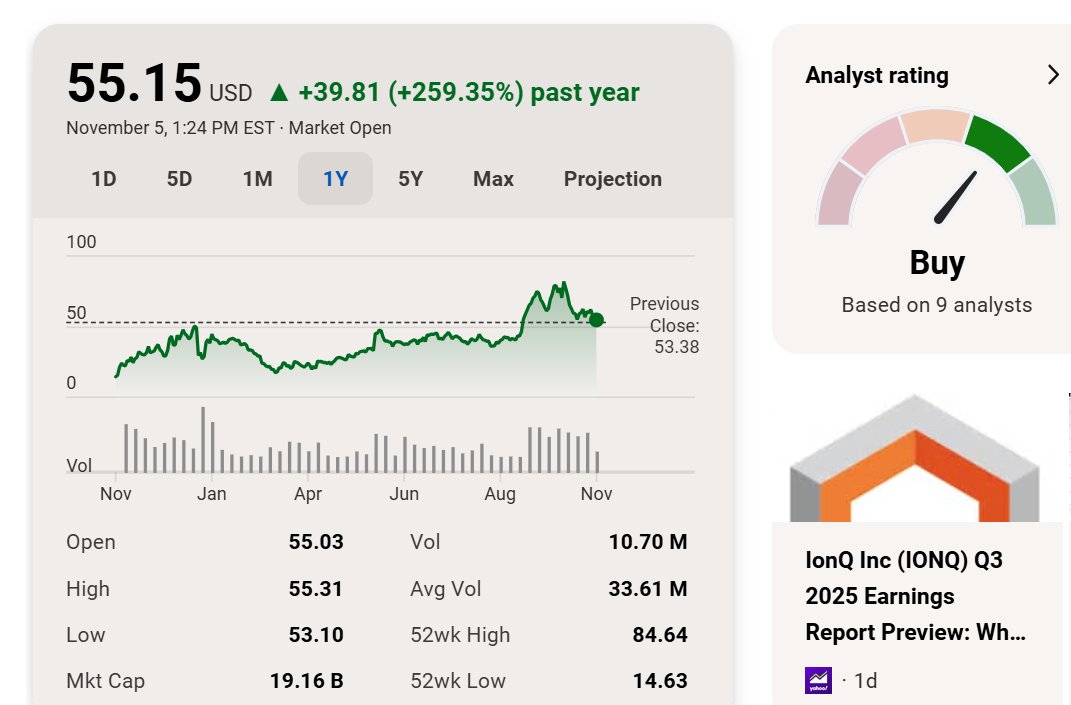Click the Open value 55.03
Viewport: 1071px width, 705px height.
click(316, 542)
